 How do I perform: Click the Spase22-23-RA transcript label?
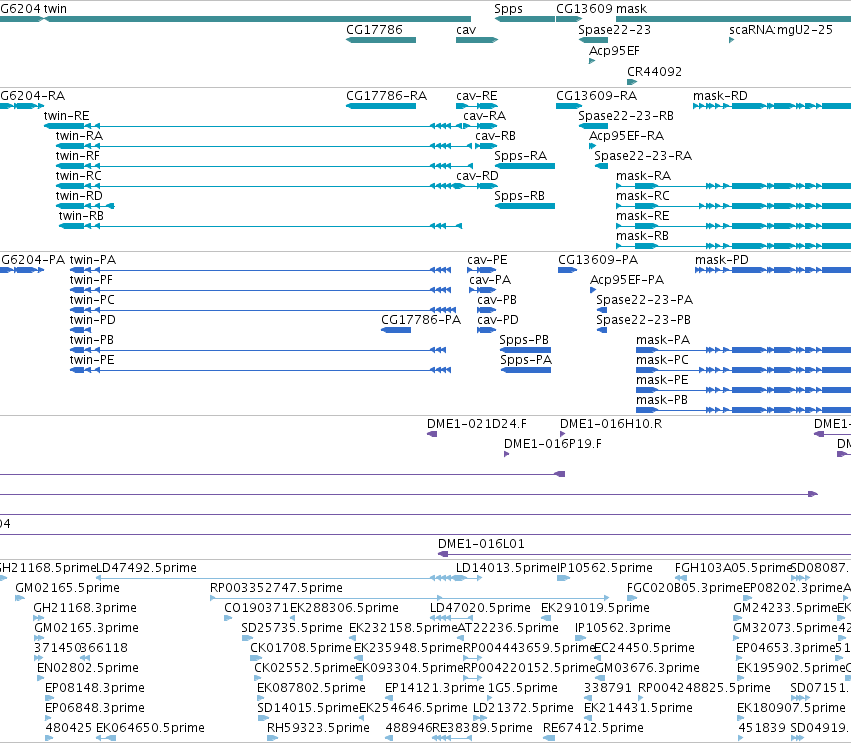[x=643, y=156]
